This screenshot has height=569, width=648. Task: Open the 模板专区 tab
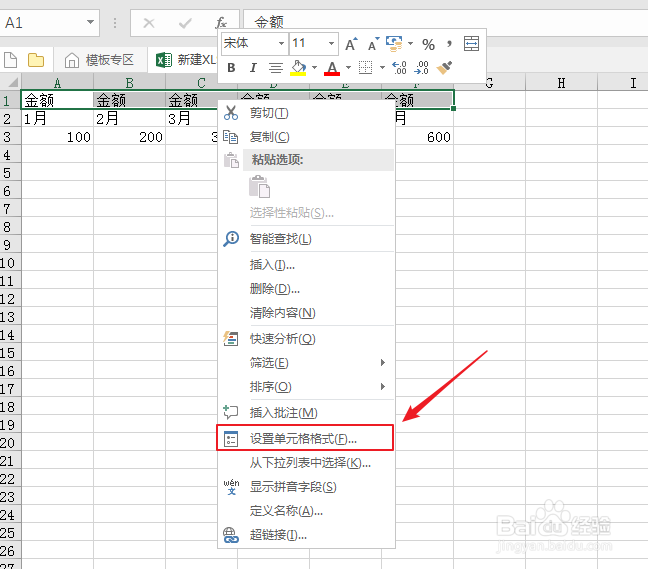click(100, 60)
